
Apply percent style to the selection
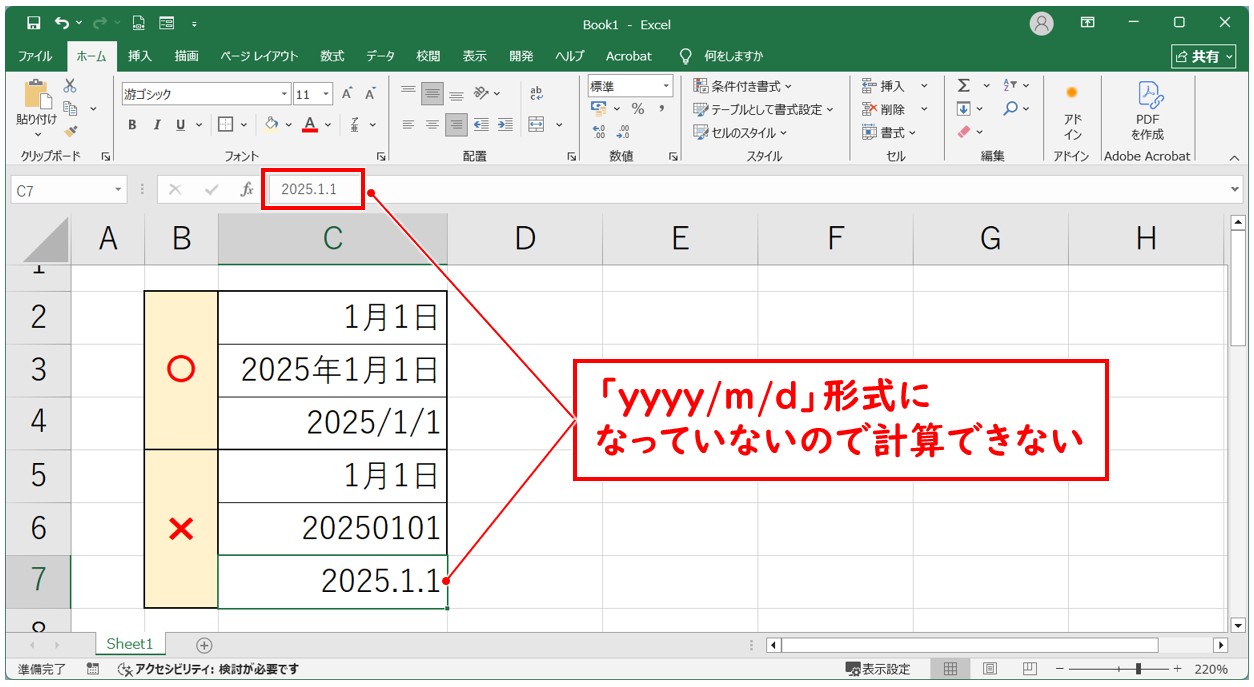[638, 108]
